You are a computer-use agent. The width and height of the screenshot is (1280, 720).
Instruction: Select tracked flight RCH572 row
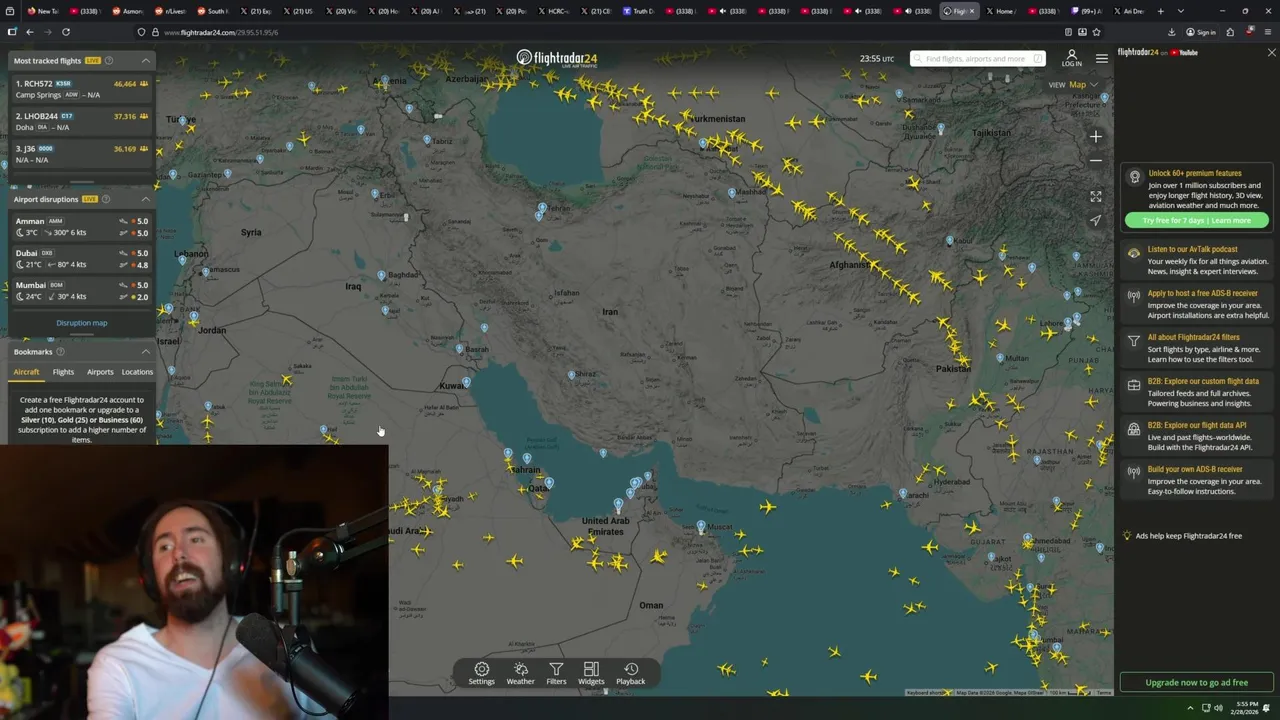point(81,89)
